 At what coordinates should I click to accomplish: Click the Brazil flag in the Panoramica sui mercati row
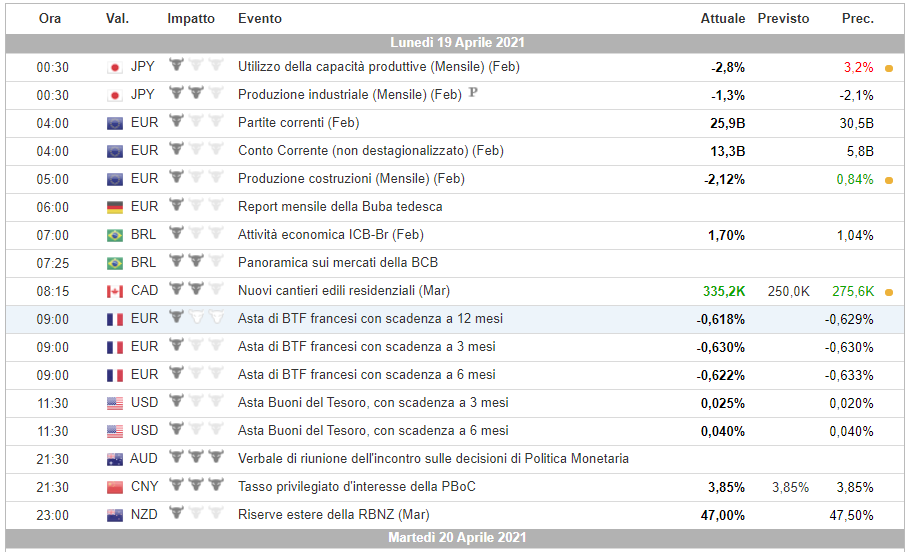pyautogui.click(x=114, y=263)
